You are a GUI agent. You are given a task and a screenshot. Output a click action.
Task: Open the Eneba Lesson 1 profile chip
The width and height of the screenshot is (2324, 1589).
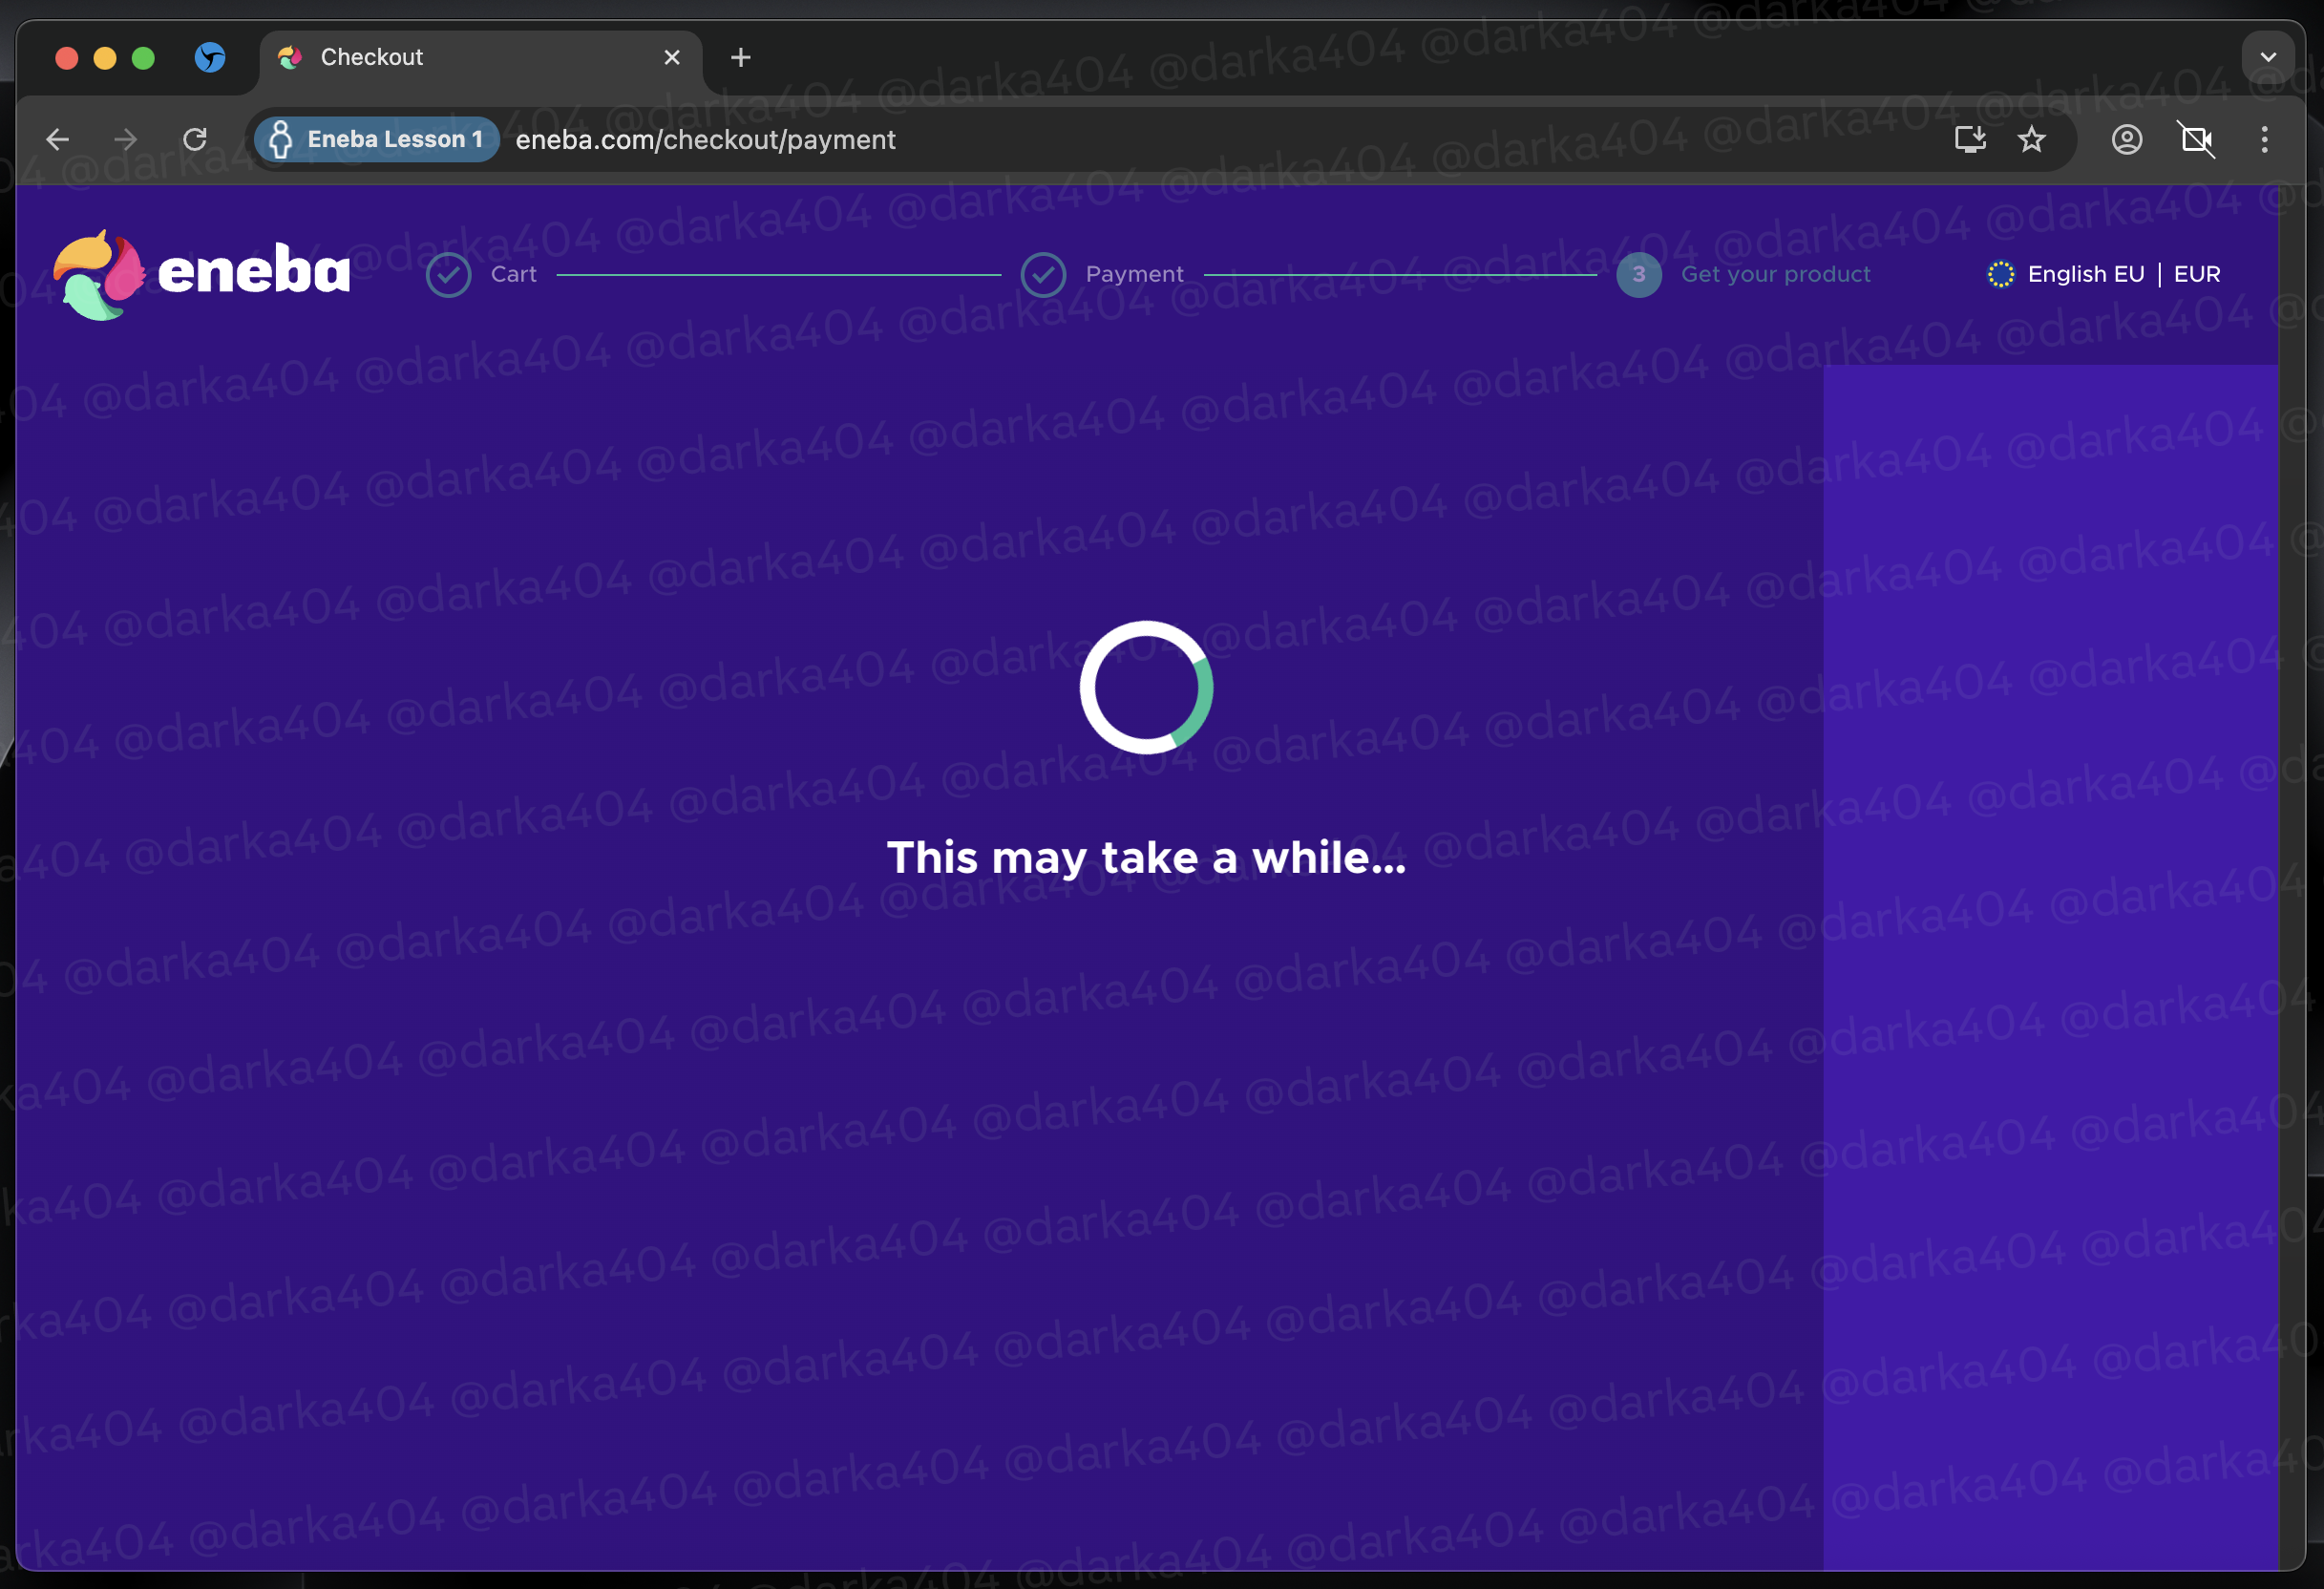click(377, 139)
